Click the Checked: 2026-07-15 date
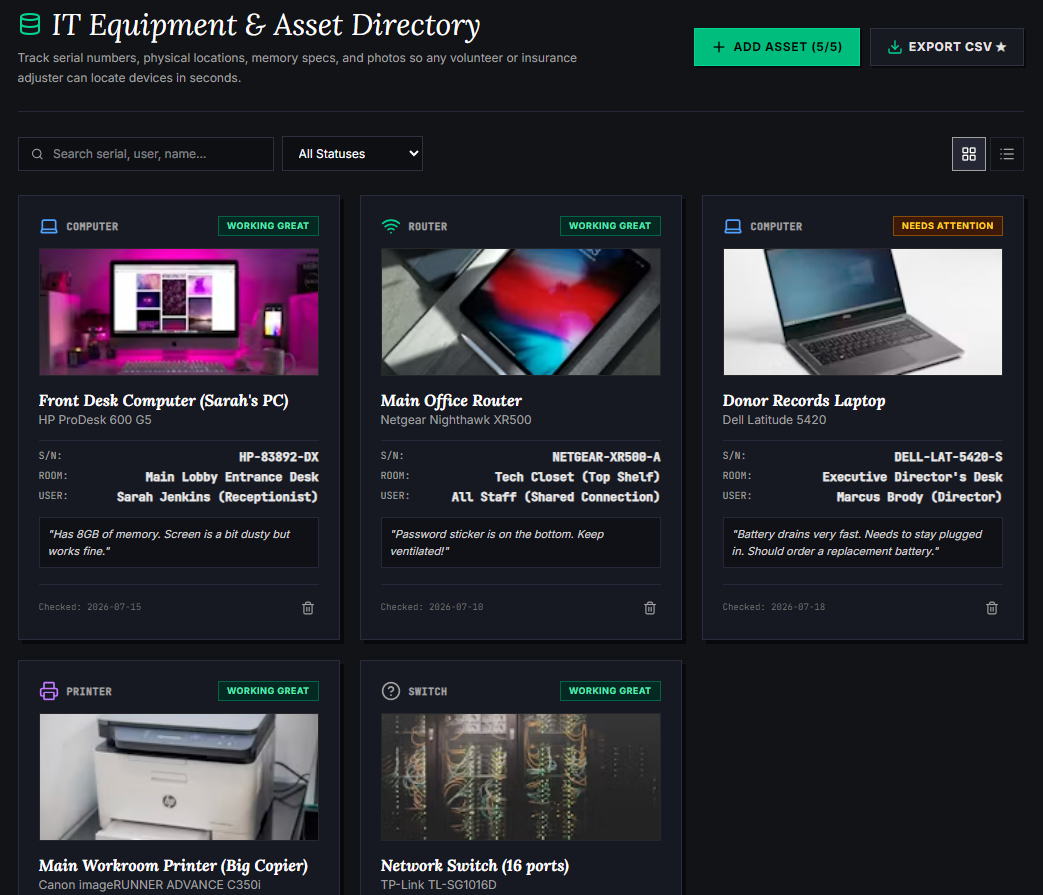1043x895 pixels. click(x=90, y=607)
